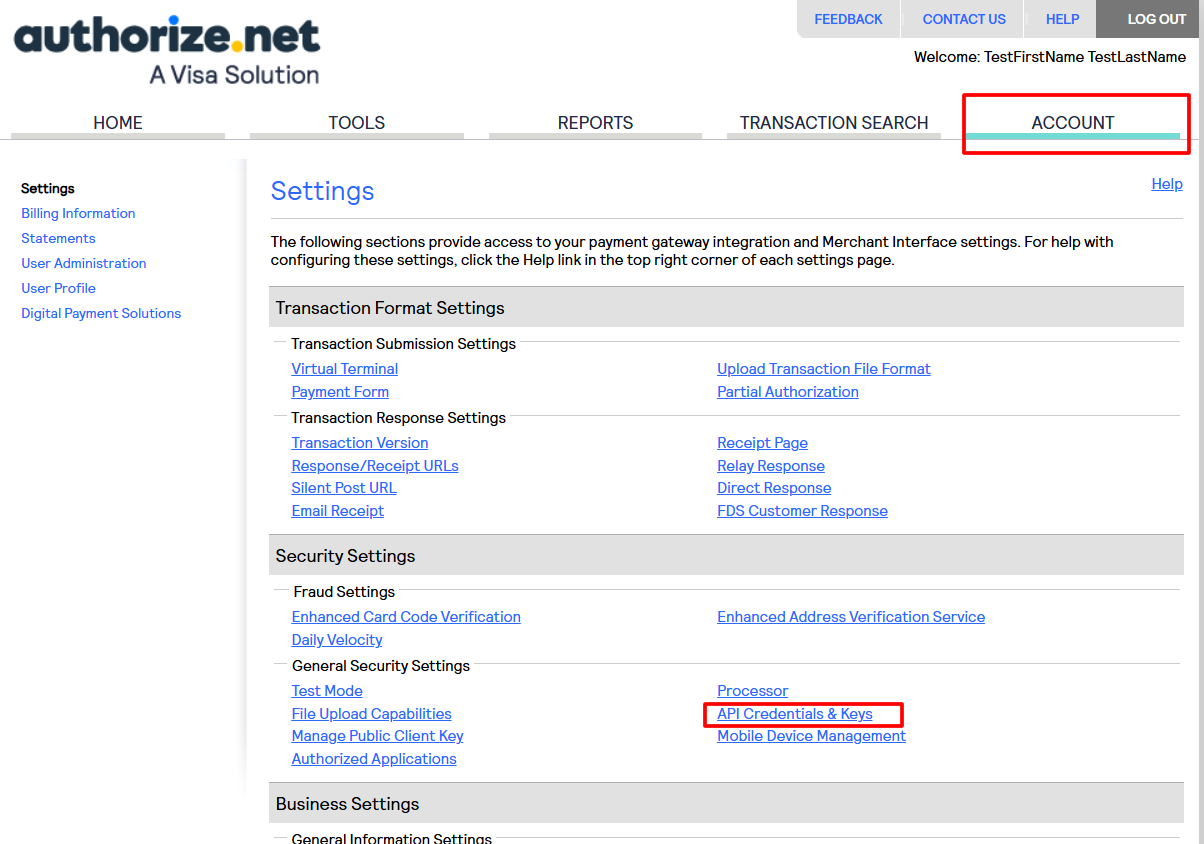This screenshot has height=844, width=1204.
Task: Click the Settings page heading
Action: point(322,191)
